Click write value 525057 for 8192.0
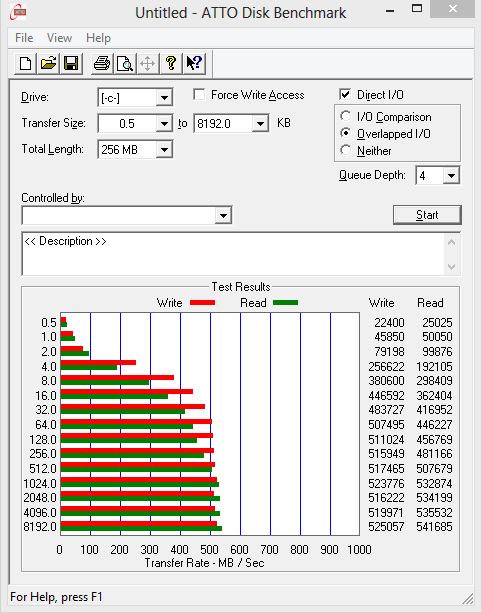Image resolution: width=482 pixels, height=613 pixels. 386,527
